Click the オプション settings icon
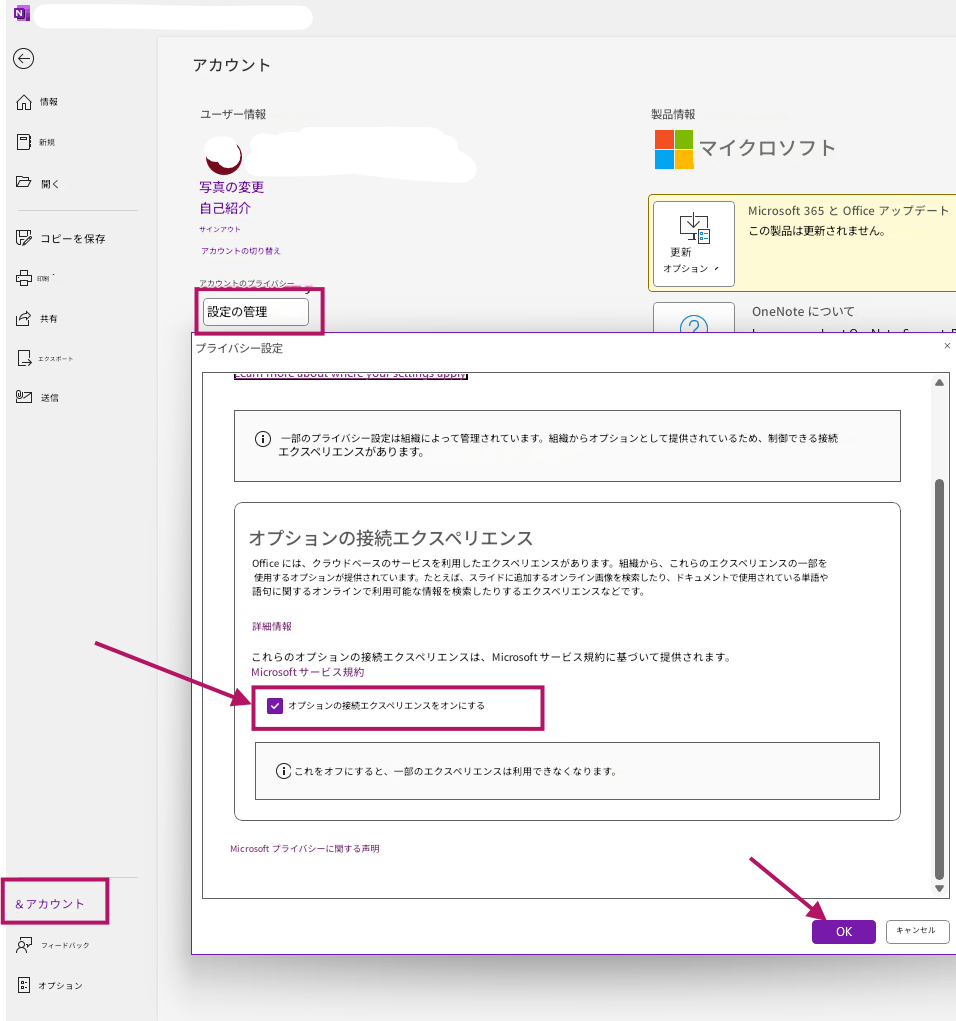This screenshot has height=1021, width=956. point(24,985)
